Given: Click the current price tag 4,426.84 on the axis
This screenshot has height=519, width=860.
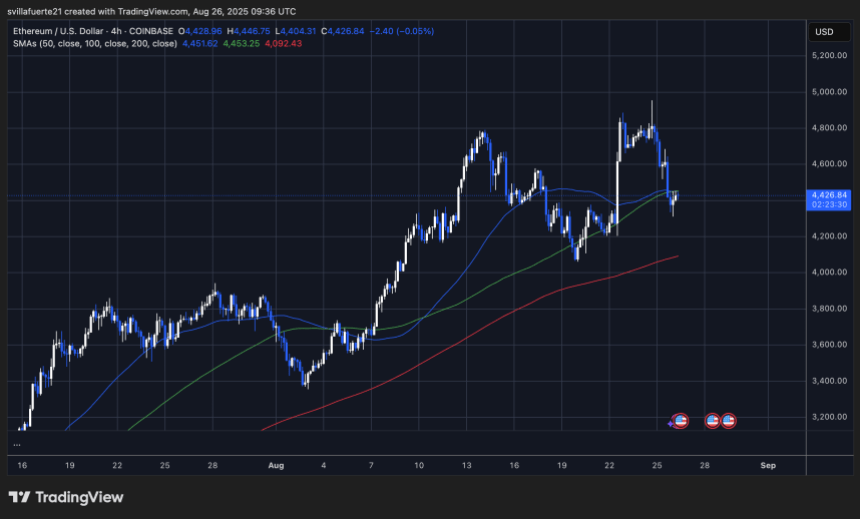Looking at the screenshot, I should click(830, 195).
